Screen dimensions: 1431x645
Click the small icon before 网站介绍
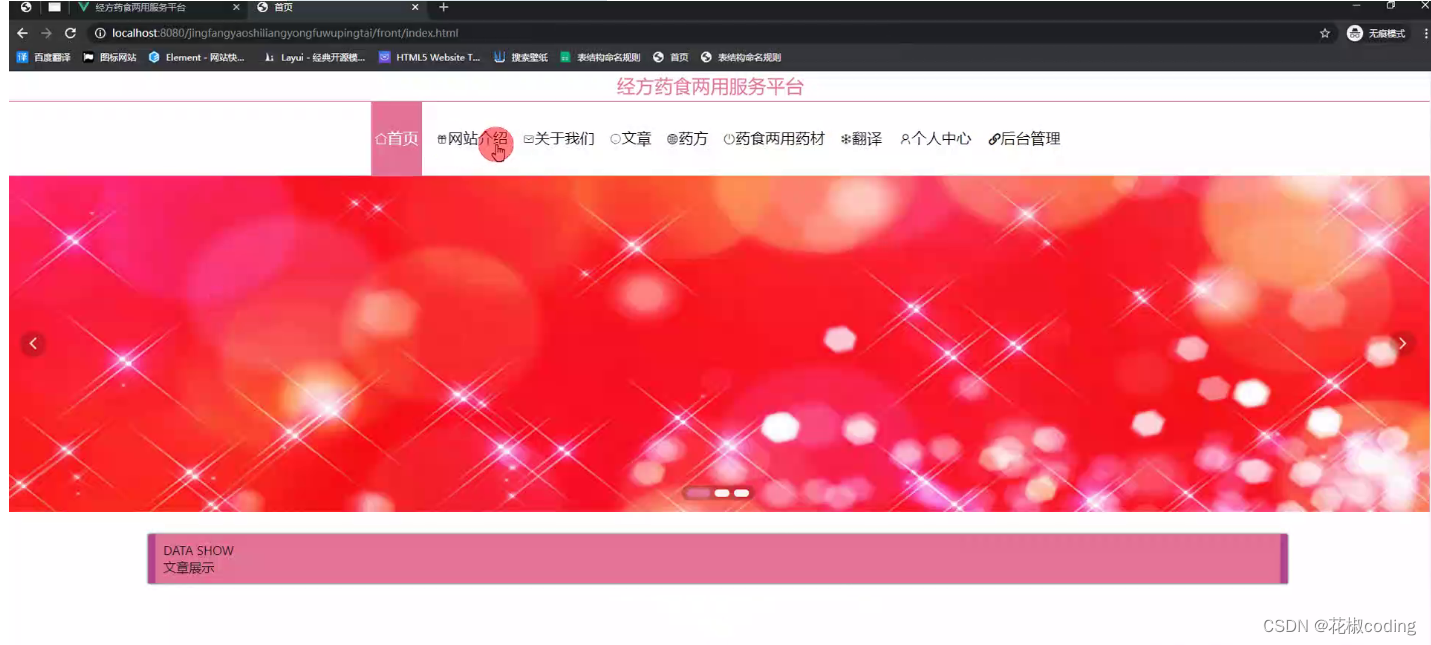click(440, 139)
